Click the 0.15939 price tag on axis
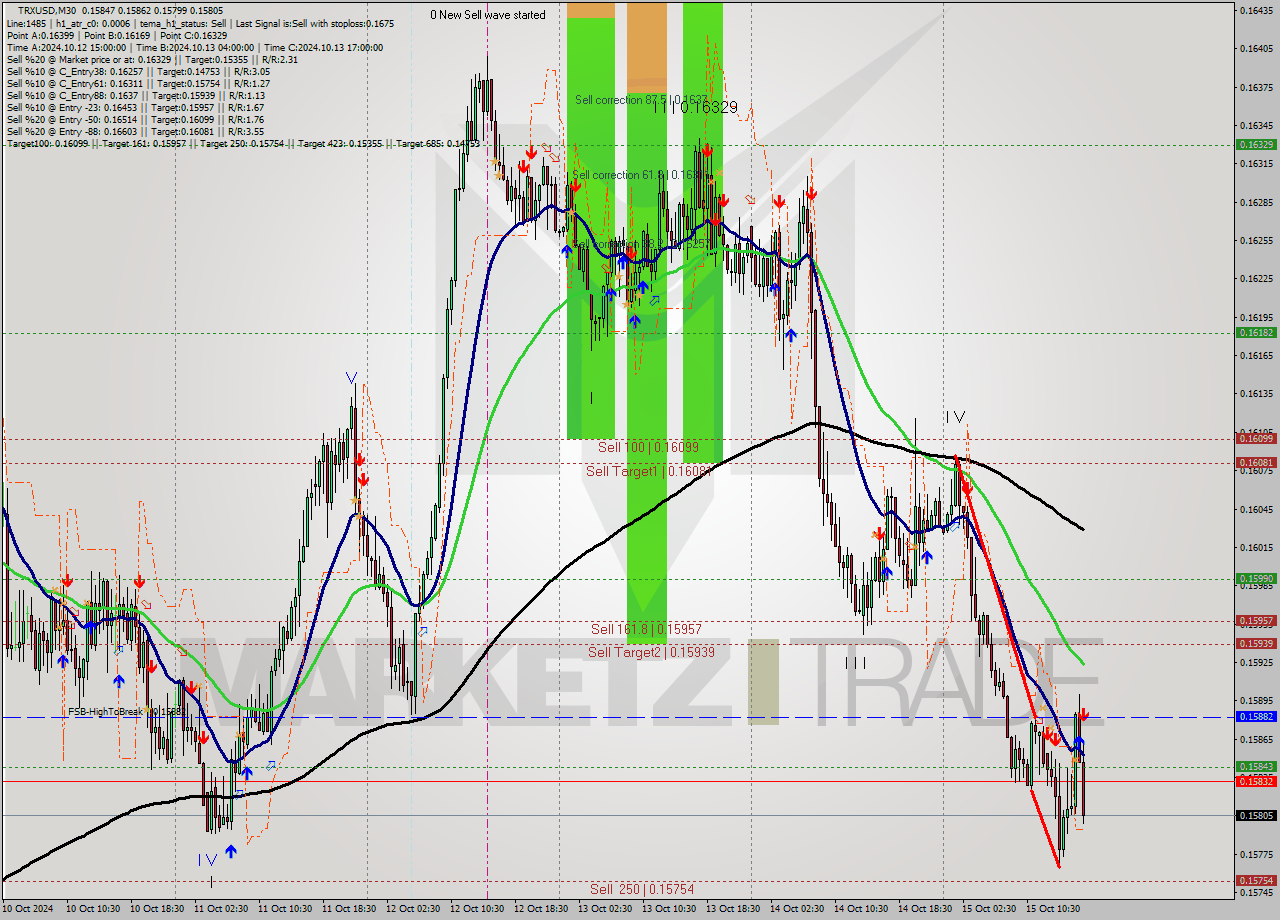Screen dimensions: 1280x920 tap(1256, 643)
